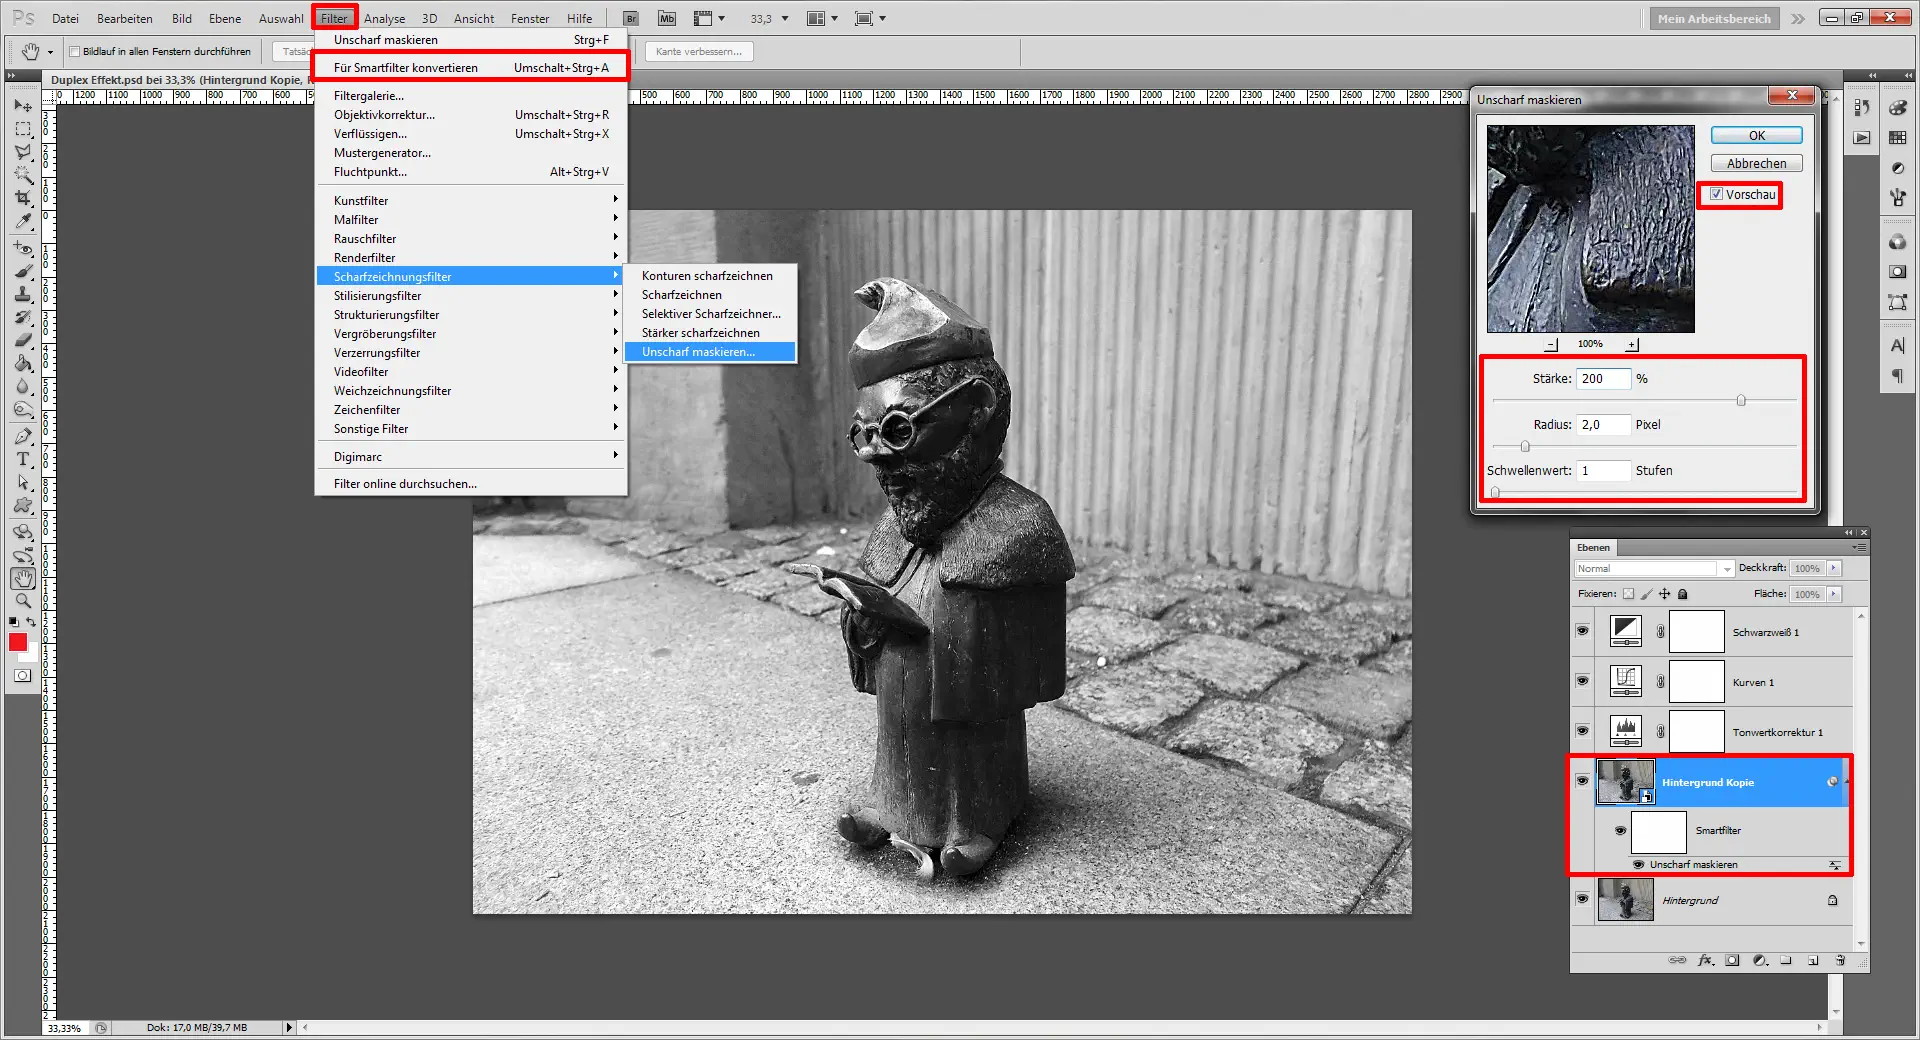Uncheck the Vorschau preview checkbox

click(x=1716, y=195)
